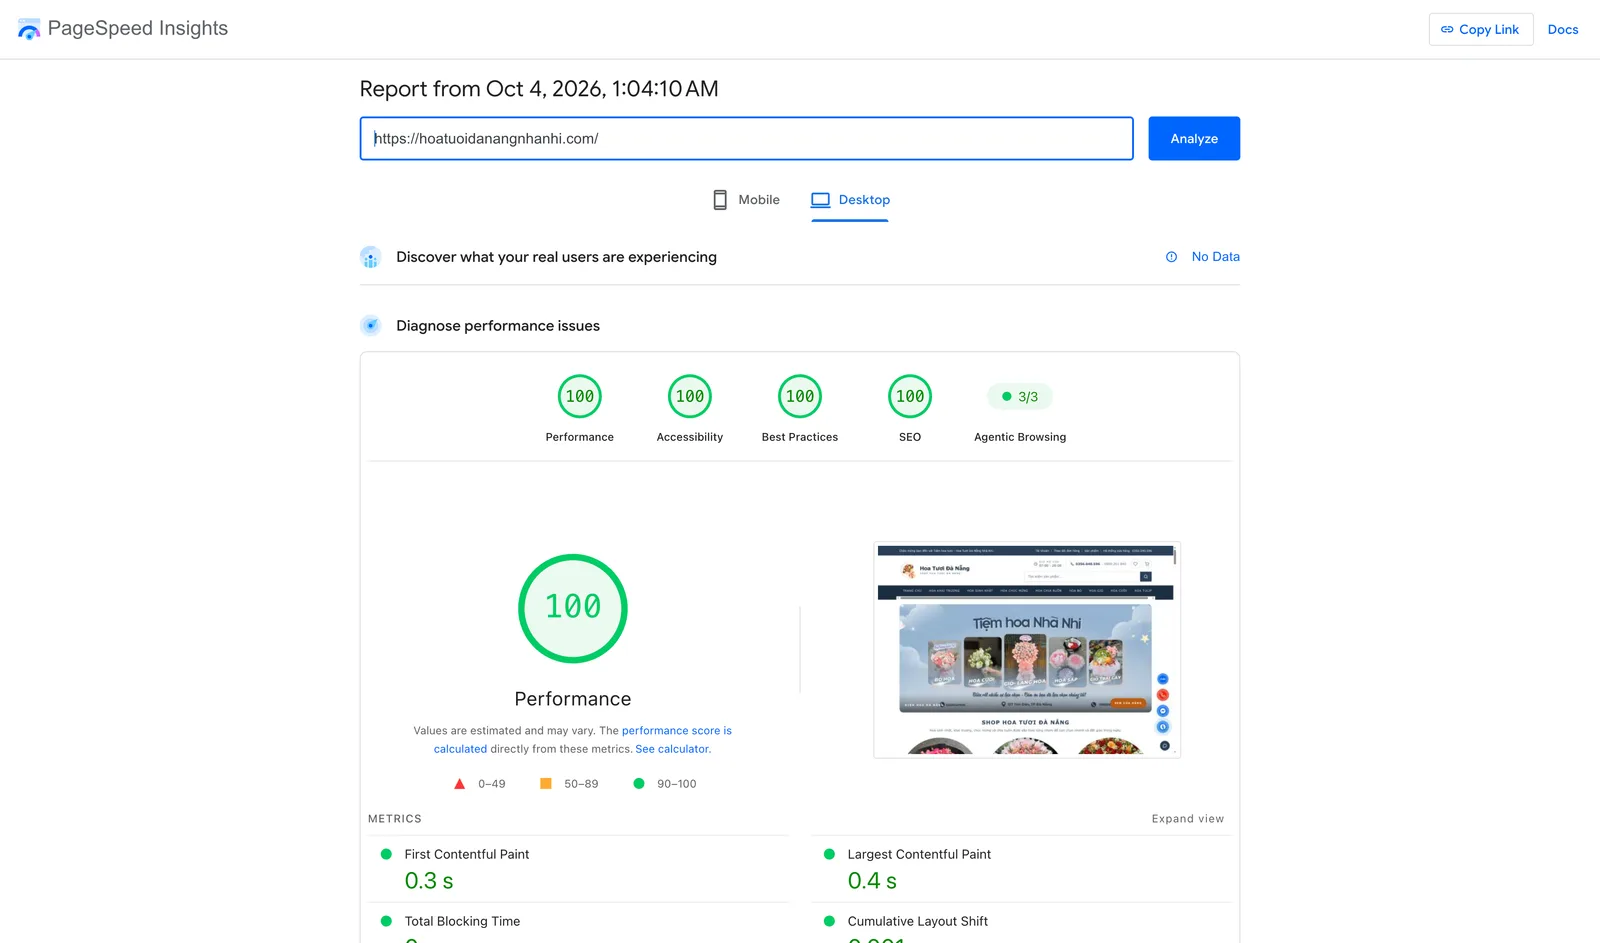Open the Accessibility score gauge

[690, 397]
